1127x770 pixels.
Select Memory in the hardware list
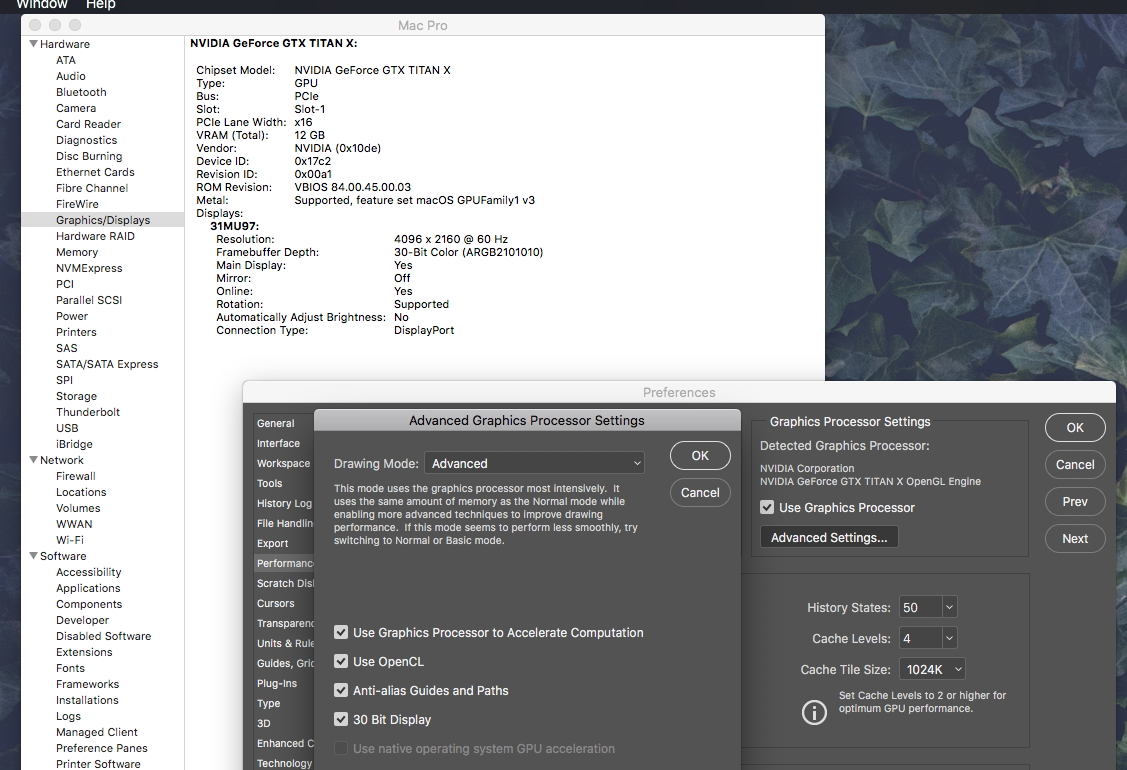[77, 252]
